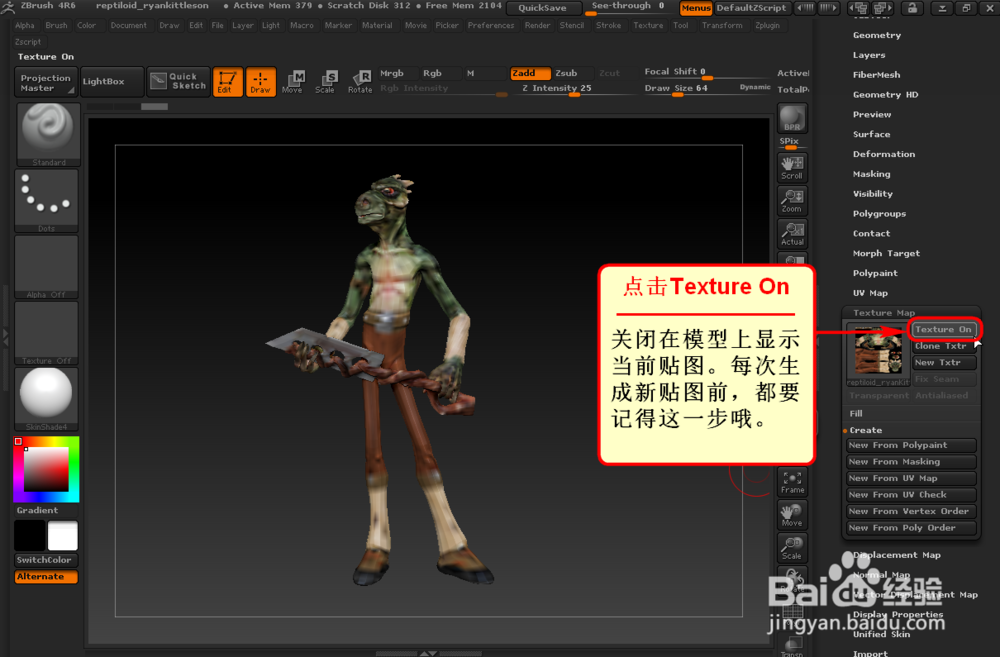This screenshot has height=657, width=1000.
Task: Click the Zoom canvas button
Action: 792,200
